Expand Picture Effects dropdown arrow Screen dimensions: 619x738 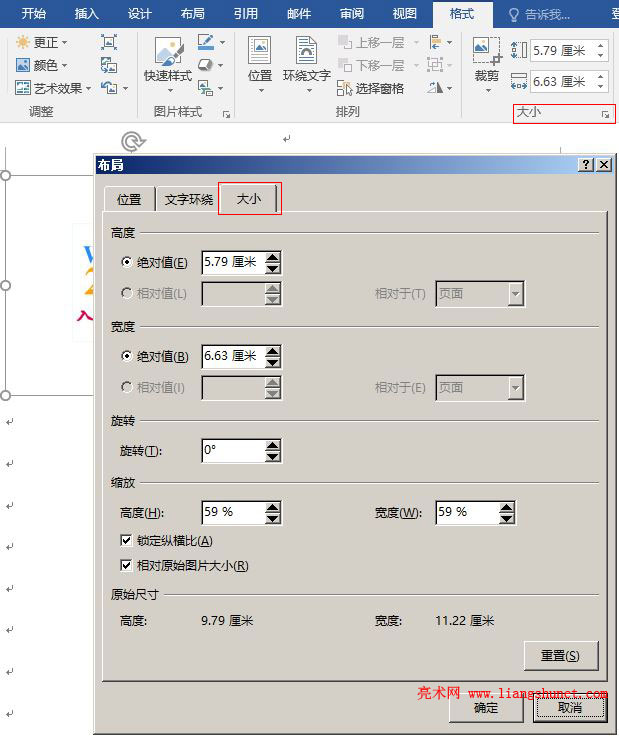(220, 65)
